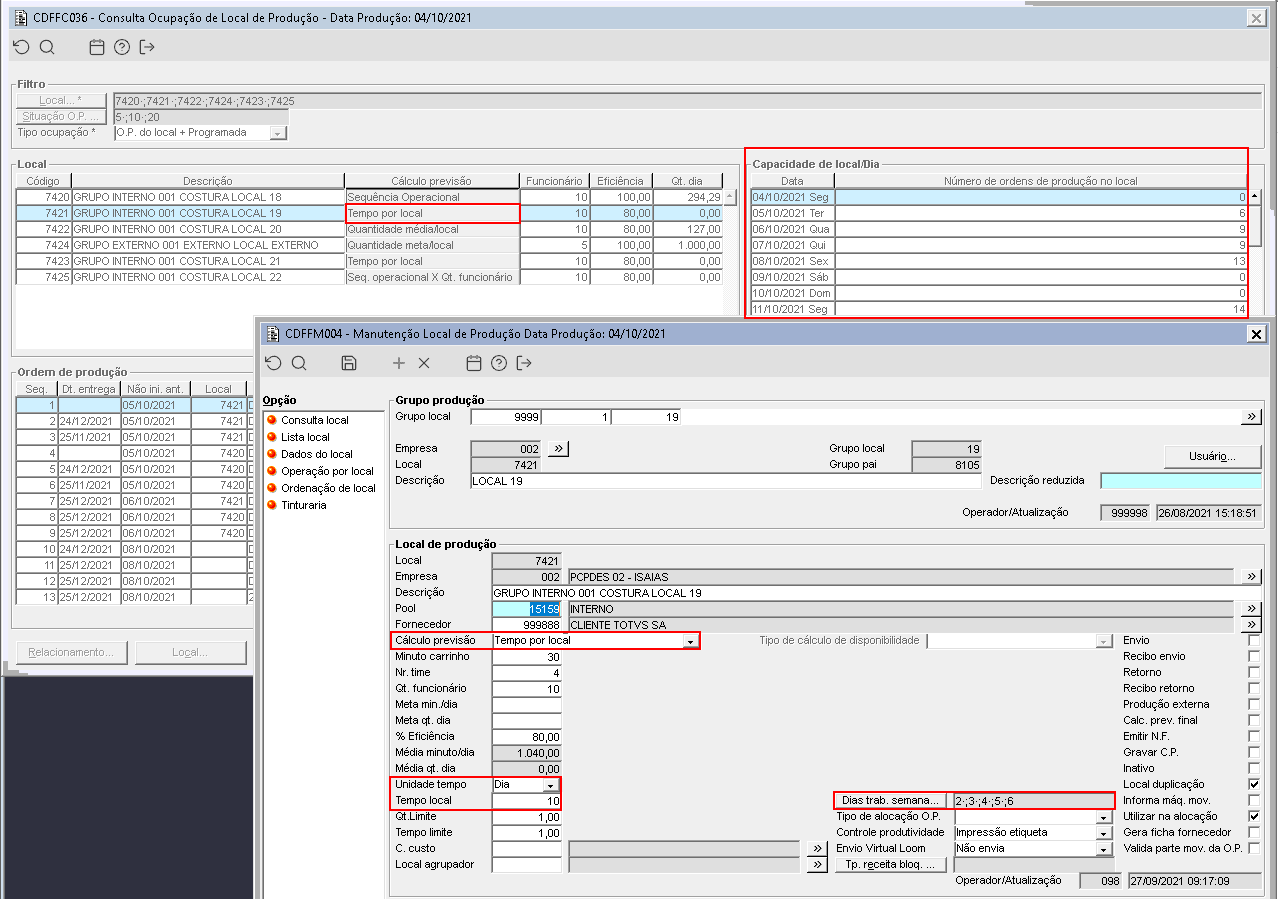Click the » lookup beside CLIENTE TOTVS SA
Viewport: 1278px width, 899px height.
point(1251,624)
